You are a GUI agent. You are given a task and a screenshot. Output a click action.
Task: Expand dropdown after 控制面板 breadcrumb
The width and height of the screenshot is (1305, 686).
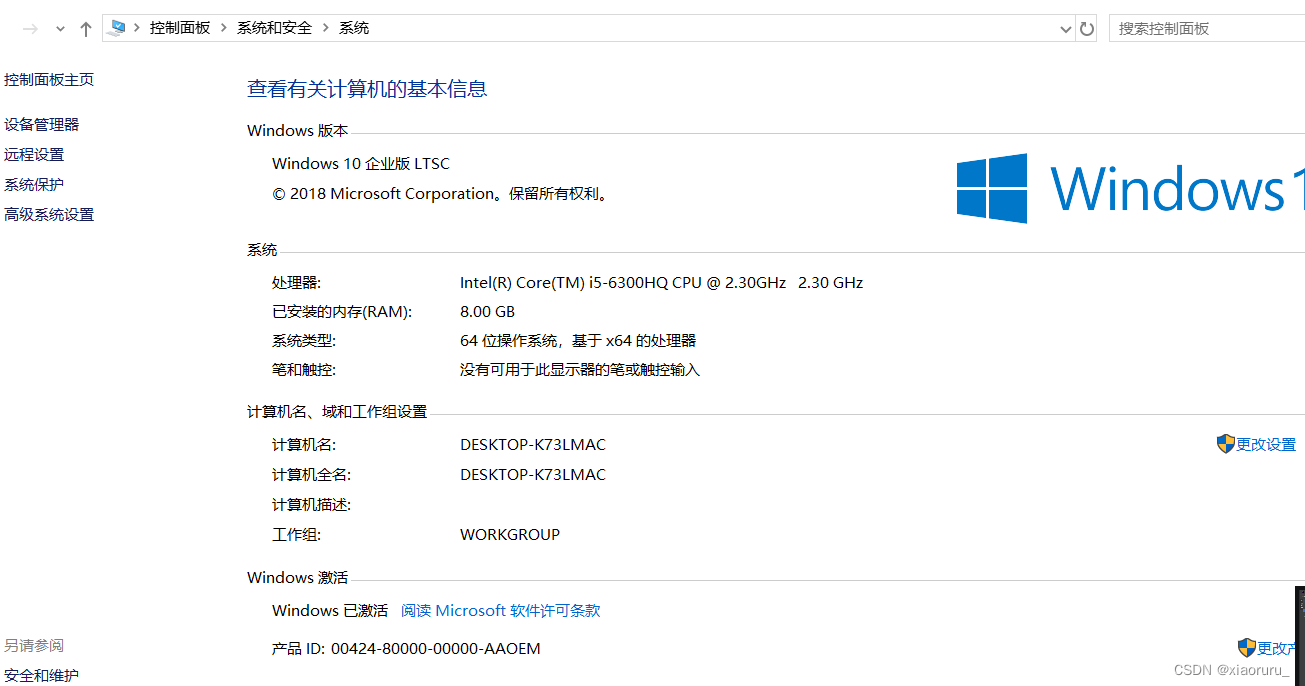pyautogui.click(x=224, y=28)
